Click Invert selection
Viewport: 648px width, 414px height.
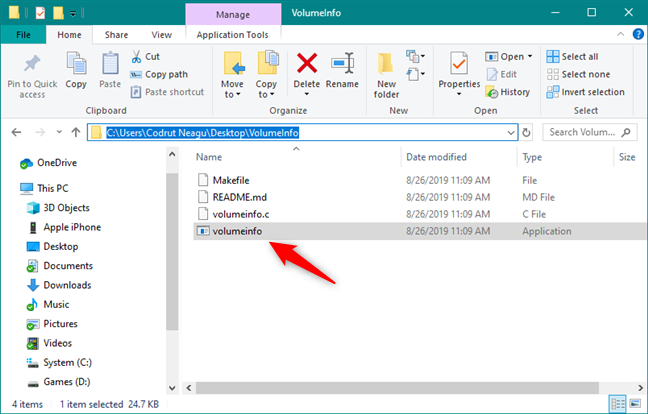pos(585,92)
